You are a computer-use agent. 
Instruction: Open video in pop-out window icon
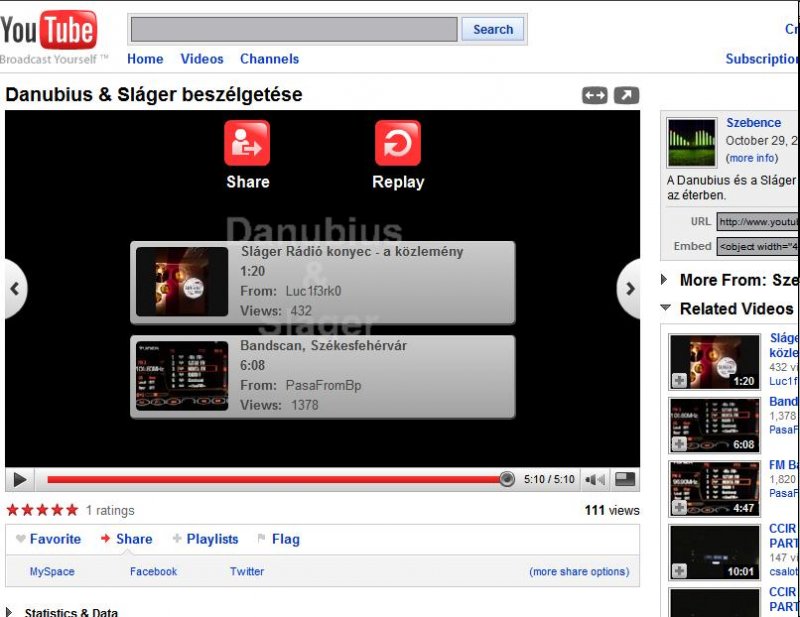click(x=626, y=95)
